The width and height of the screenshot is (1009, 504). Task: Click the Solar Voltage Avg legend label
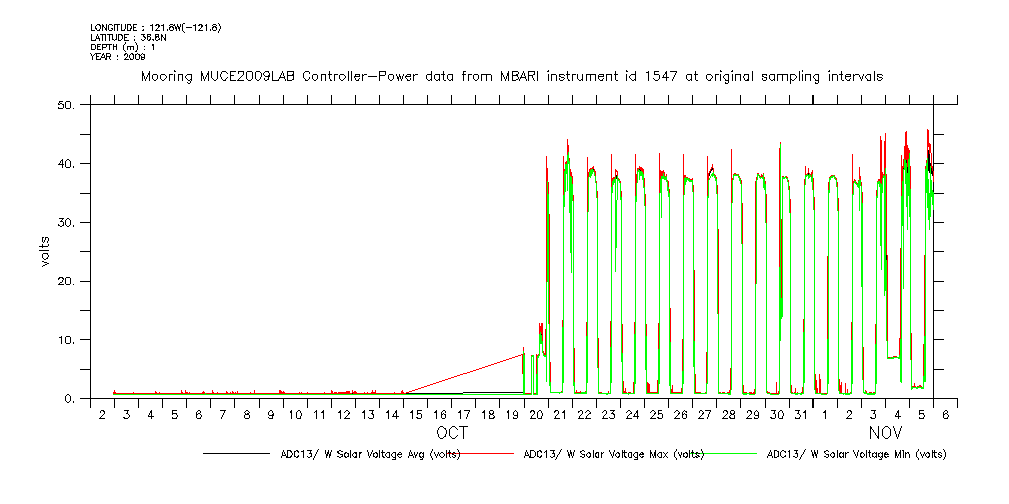(366, 454)
